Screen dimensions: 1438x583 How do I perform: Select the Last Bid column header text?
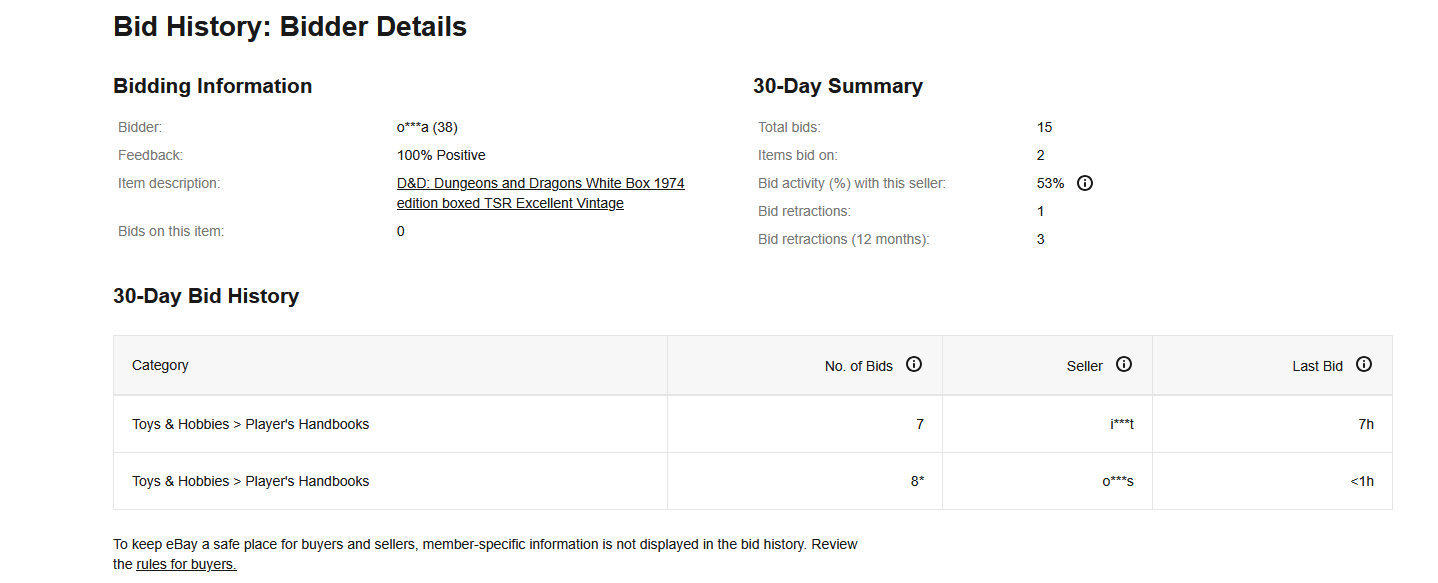click(1318, 366)
